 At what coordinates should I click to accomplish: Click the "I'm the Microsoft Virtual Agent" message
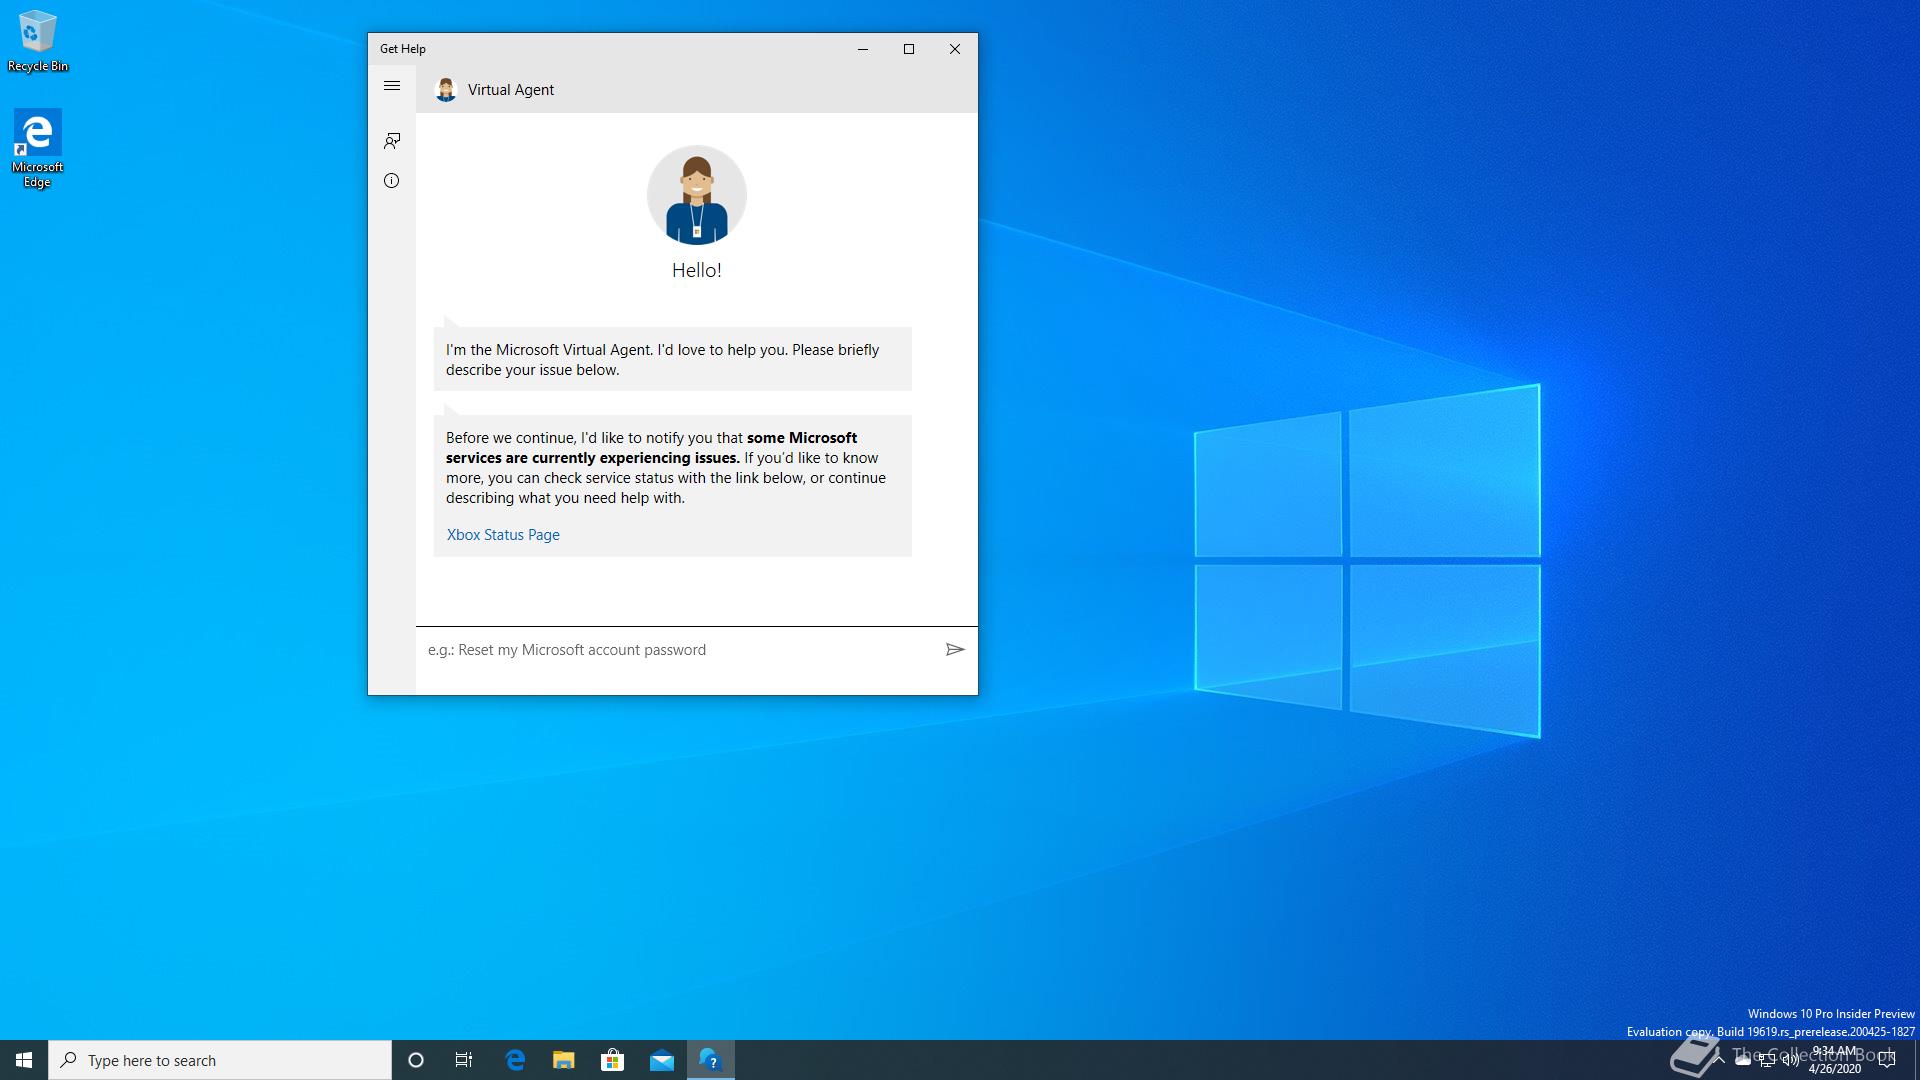(672, 359)
